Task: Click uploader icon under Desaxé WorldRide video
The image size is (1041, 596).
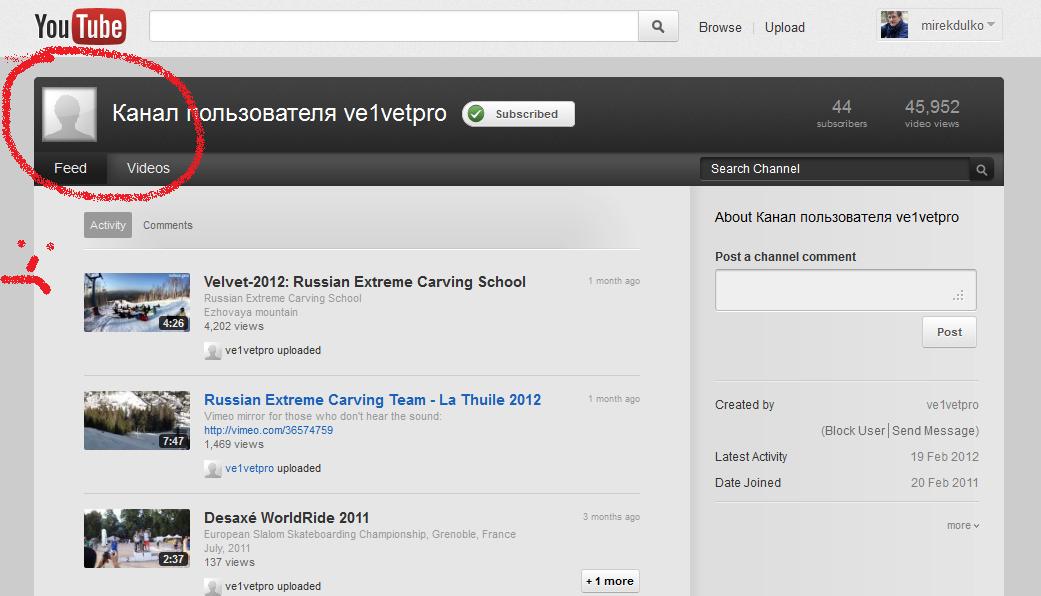Action: 212,587
